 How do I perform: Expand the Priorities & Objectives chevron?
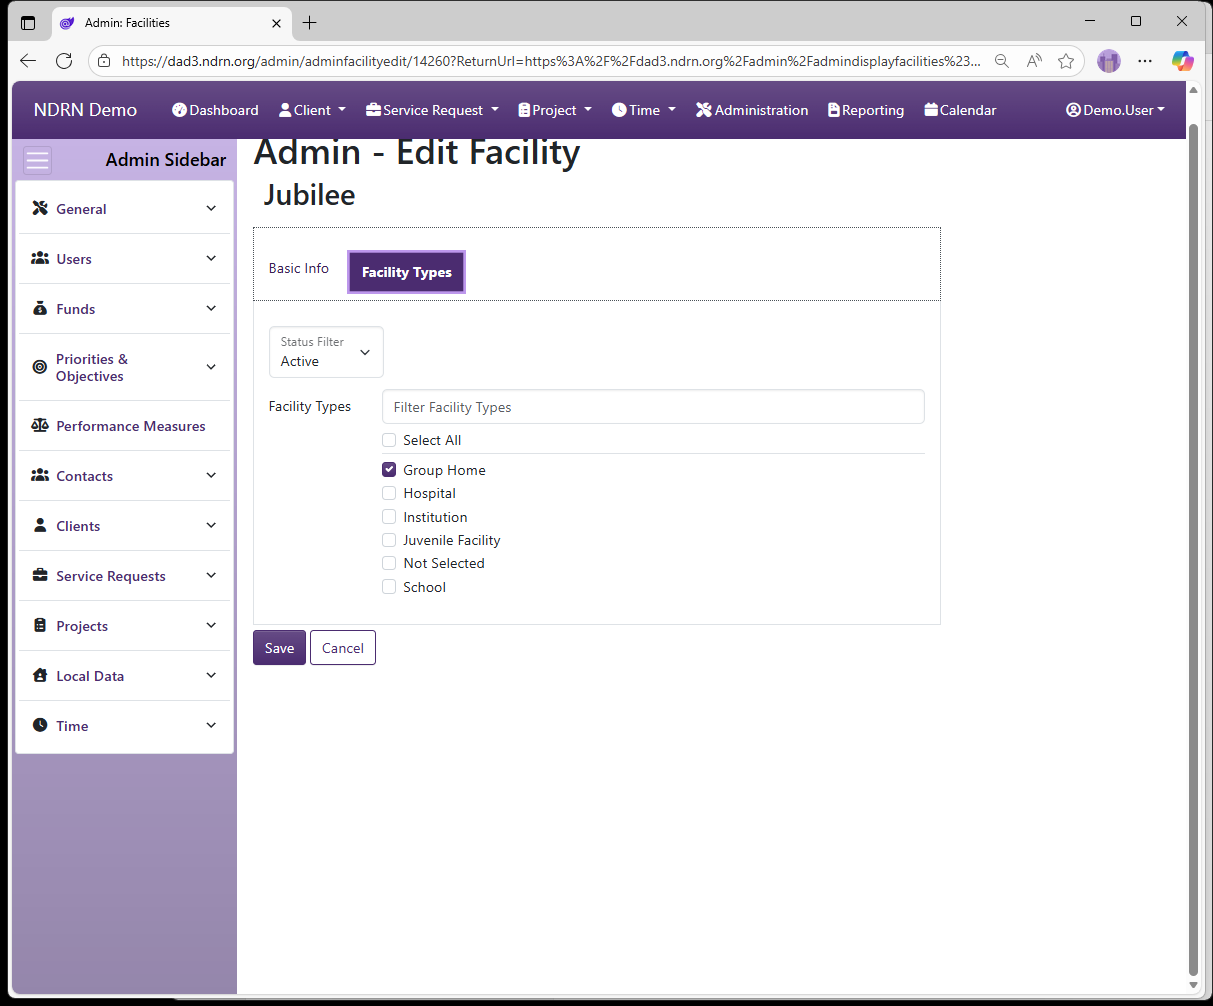(x=211, y=367)
